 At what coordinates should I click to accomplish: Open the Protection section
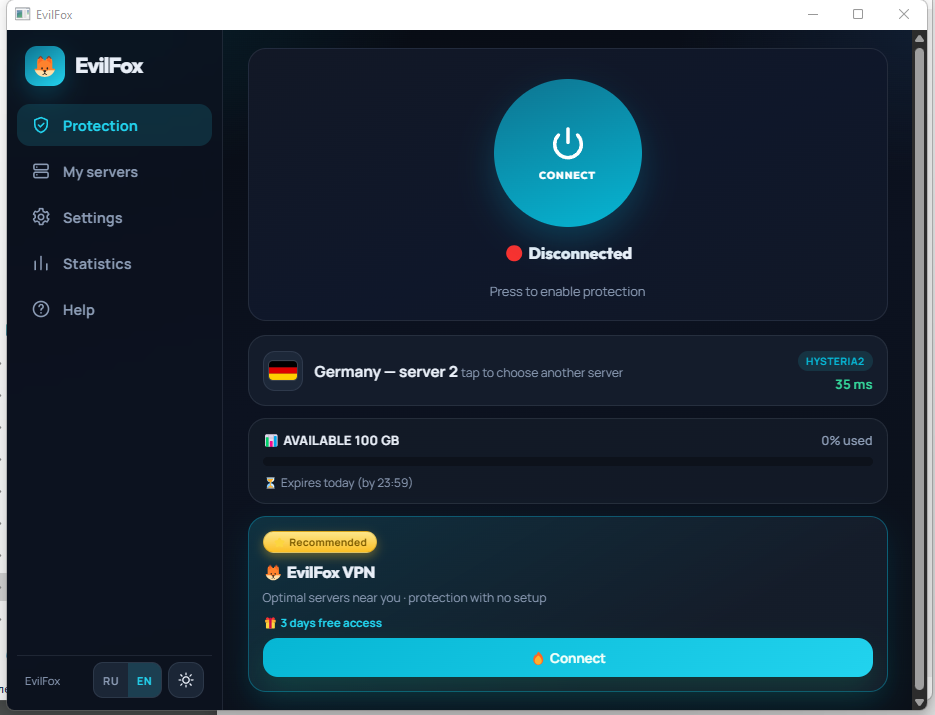tap(114, 125)
